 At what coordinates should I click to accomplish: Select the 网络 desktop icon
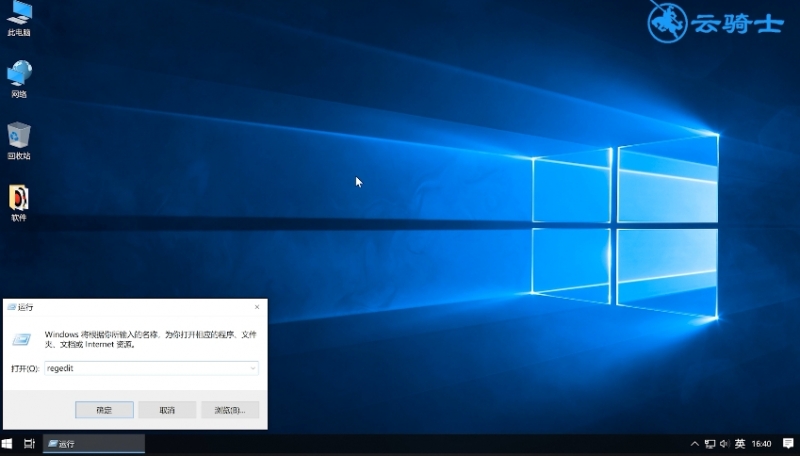19,80
